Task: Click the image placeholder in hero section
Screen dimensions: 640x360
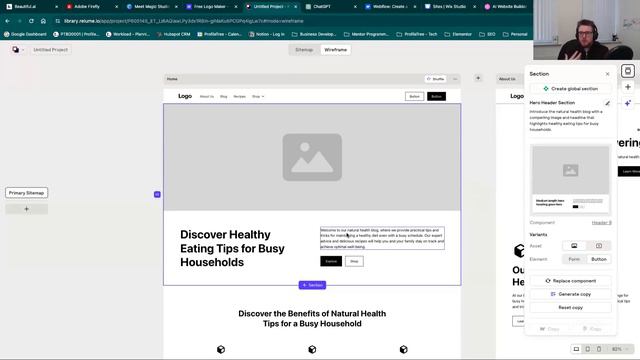Action: pyautogui.click(x=312, y=157)
